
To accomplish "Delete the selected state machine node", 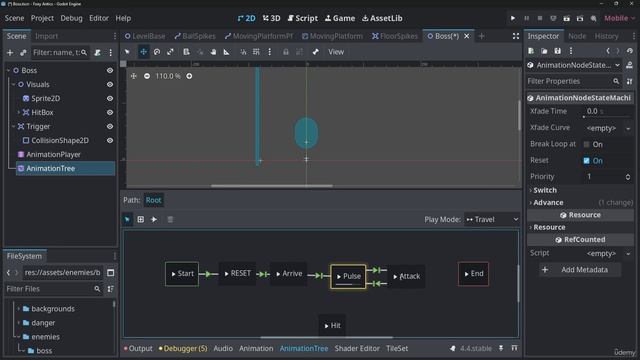I will click(x=170, y=220).
